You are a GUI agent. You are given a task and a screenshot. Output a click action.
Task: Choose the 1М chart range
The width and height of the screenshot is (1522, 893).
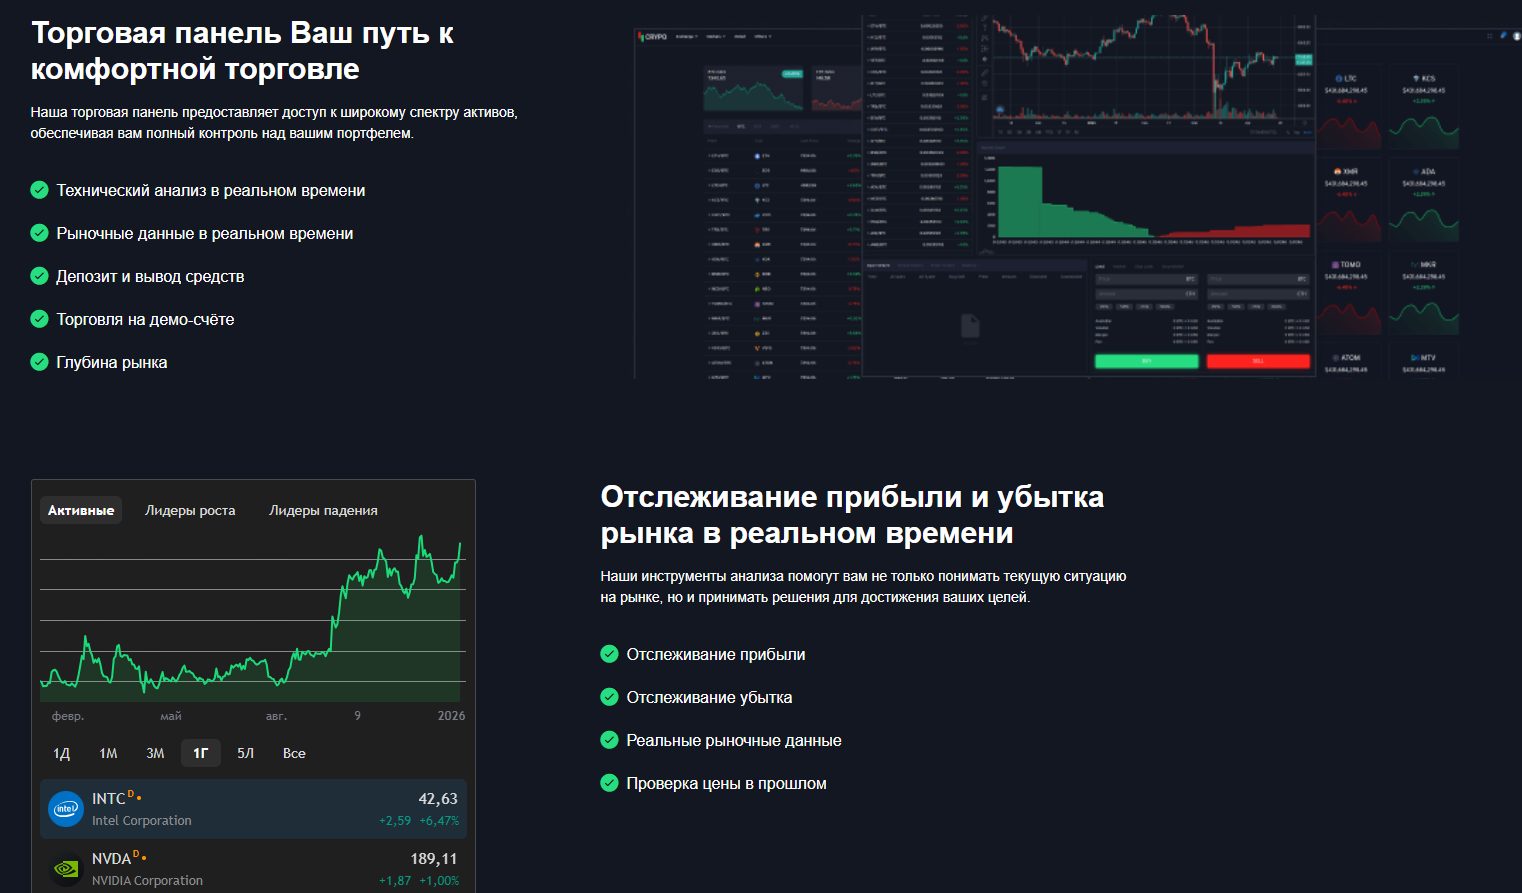tap(108, 753)
